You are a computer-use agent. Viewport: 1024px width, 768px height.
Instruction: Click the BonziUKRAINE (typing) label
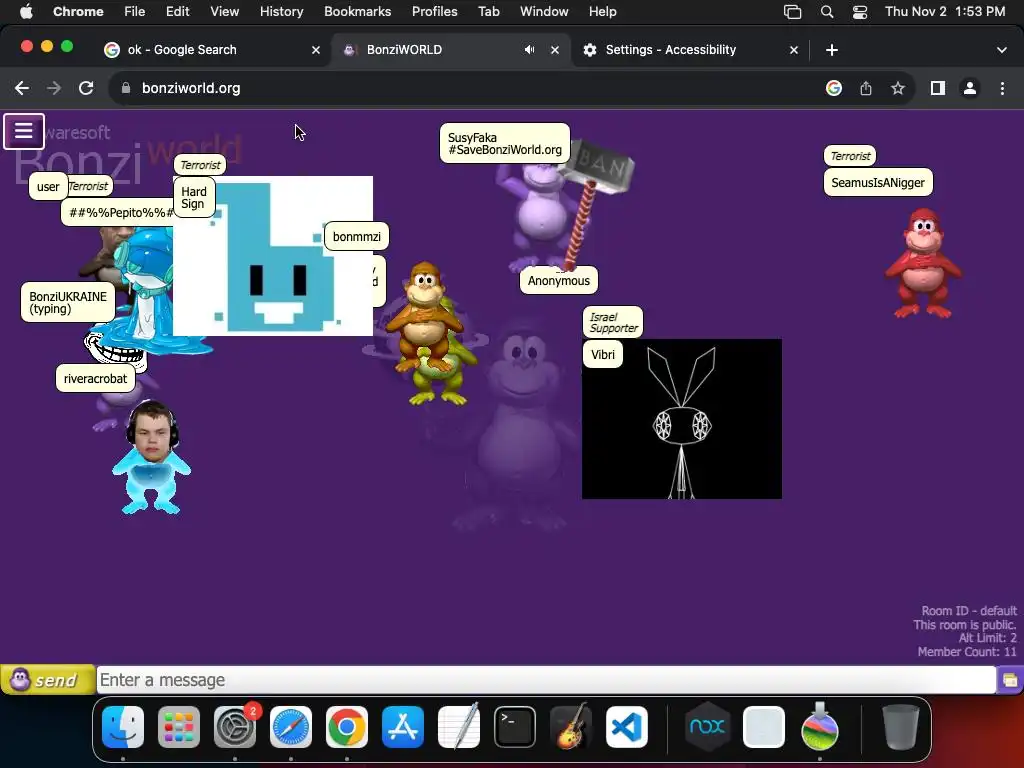point(68,302)
